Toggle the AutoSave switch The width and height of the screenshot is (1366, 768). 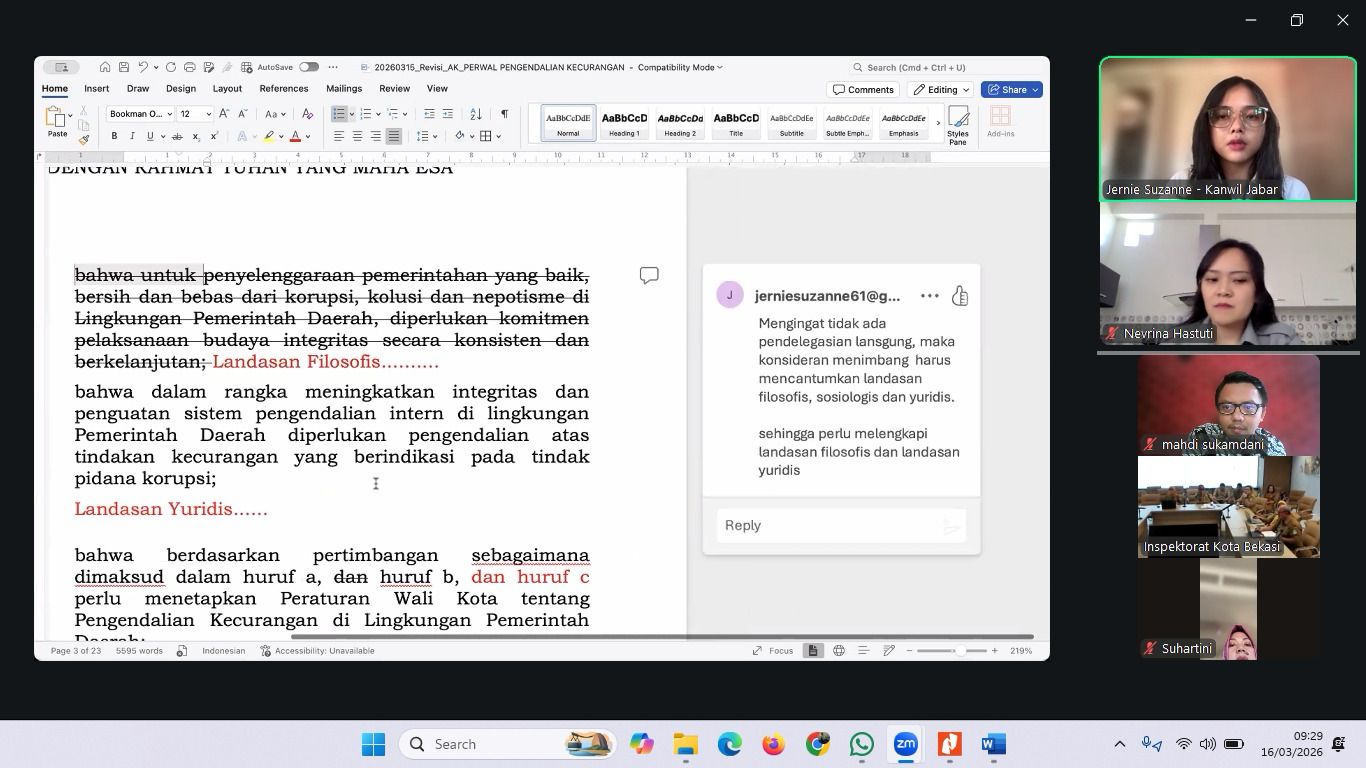309,67
